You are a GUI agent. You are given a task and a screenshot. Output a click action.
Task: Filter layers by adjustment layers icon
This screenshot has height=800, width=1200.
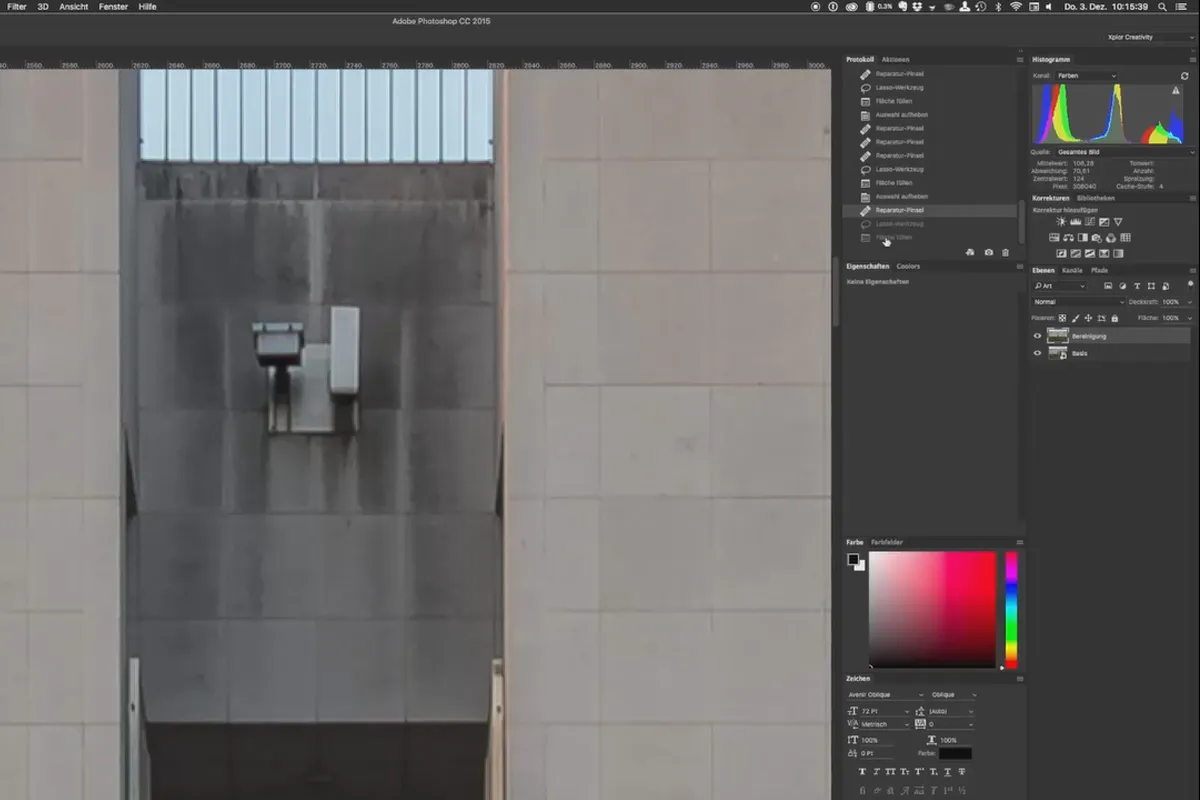(1123, 286)
